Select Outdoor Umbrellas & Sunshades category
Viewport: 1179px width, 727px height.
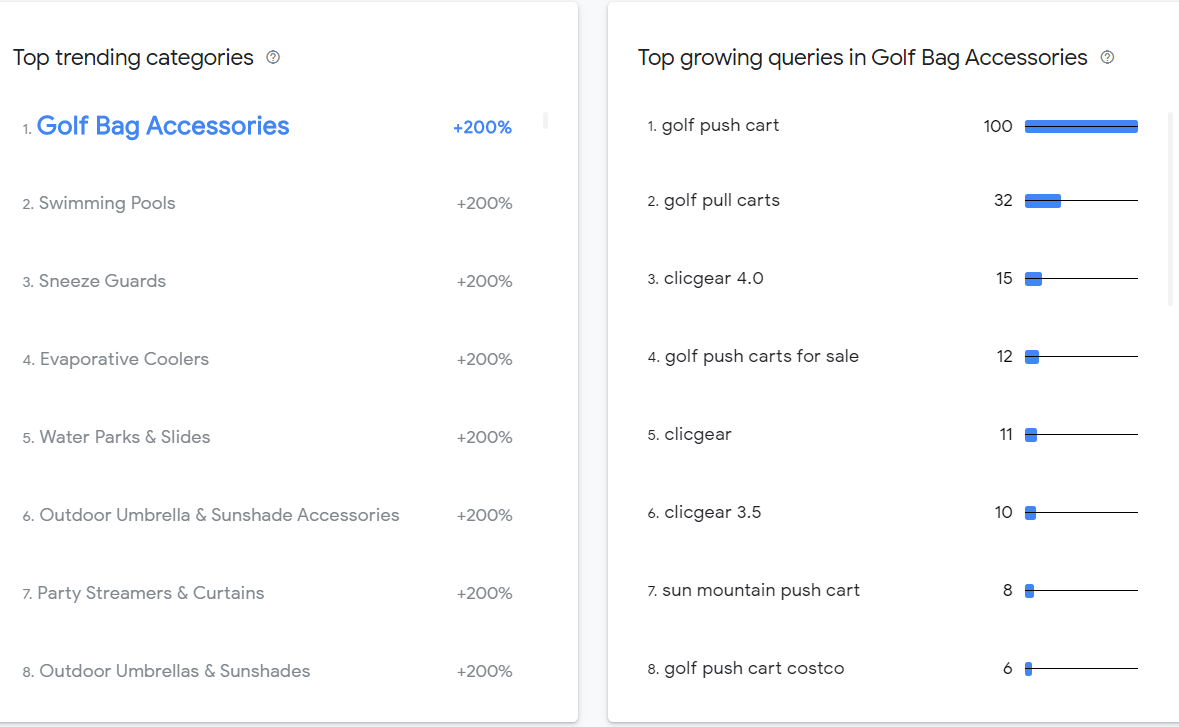[174, 671]
